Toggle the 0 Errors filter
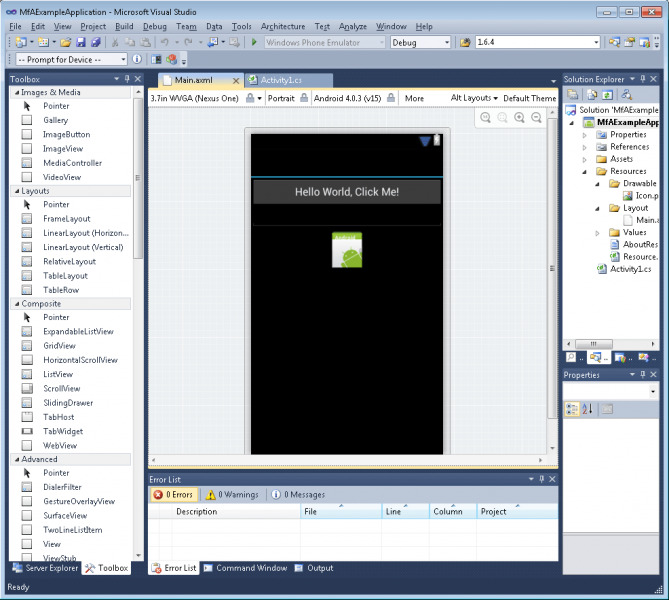The height and width of the screenshot is (600, 669). pos(173,494)
